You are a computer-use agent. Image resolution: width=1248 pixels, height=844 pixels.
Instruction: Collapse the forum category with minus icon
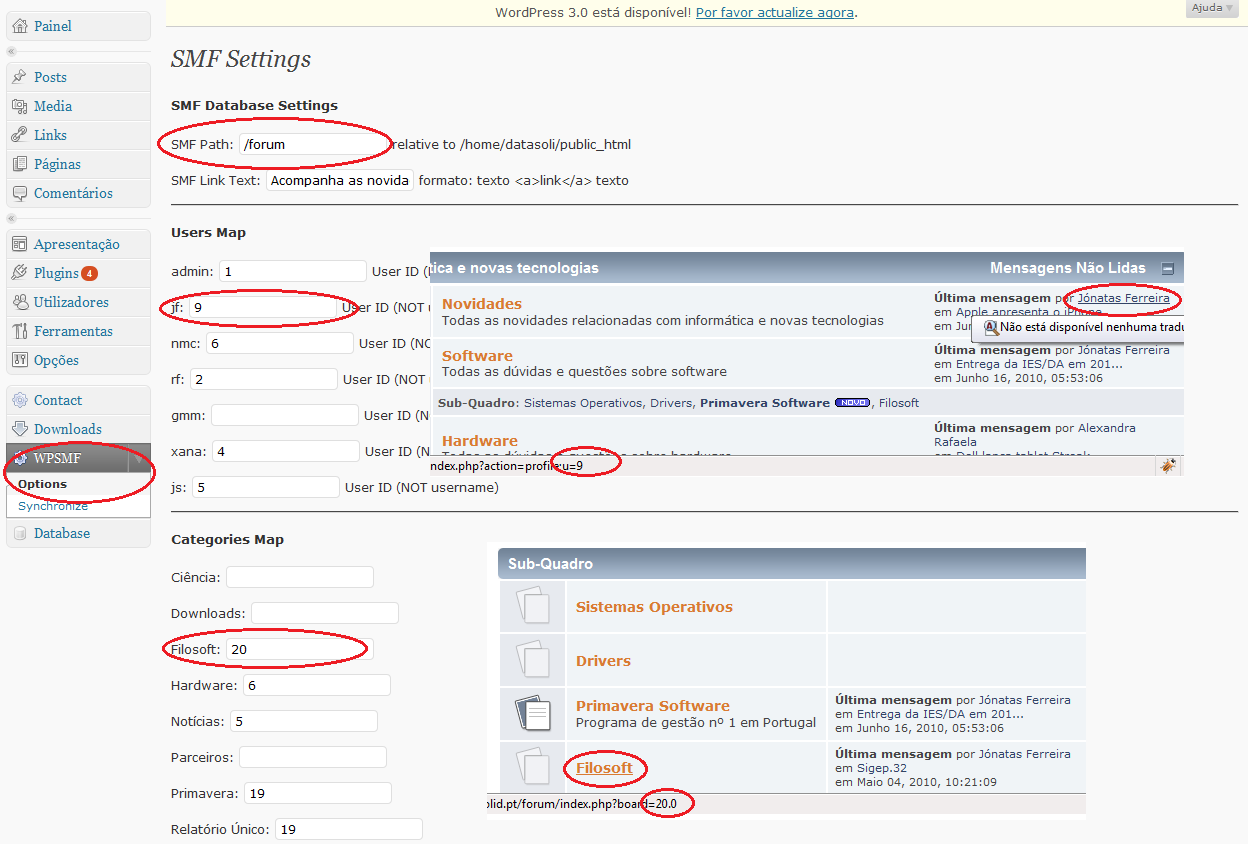click(x=1167, y=268)
